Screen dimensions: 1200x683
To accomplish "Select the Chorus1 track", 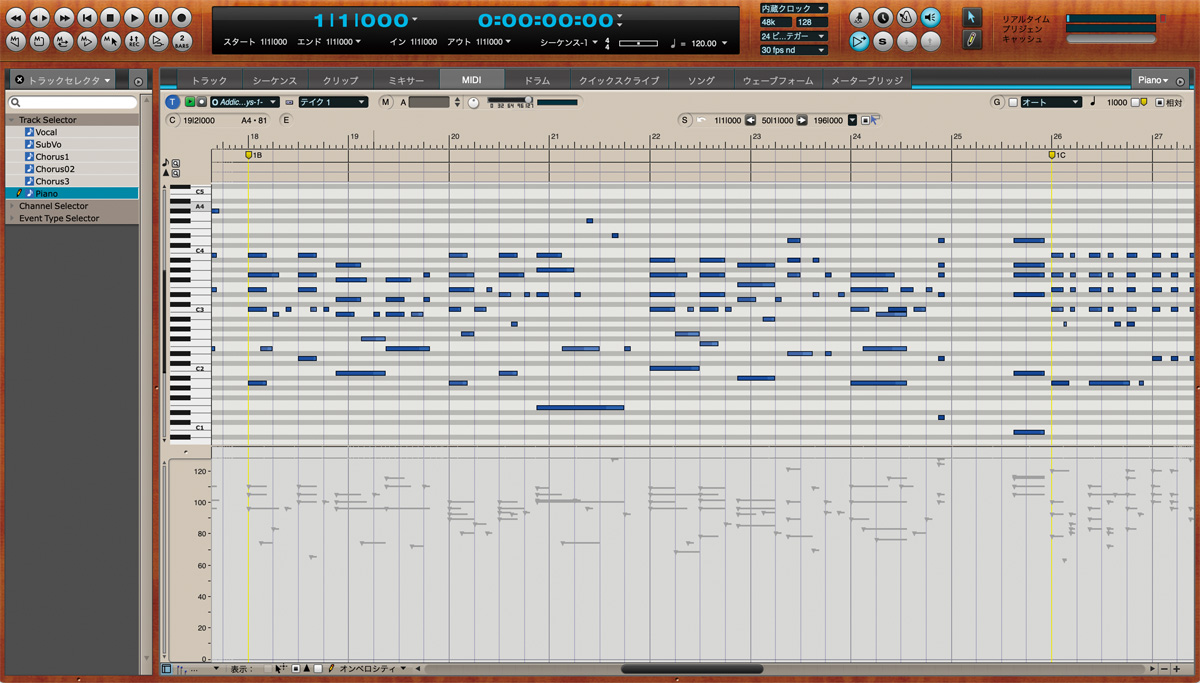I will coord(72,157).
